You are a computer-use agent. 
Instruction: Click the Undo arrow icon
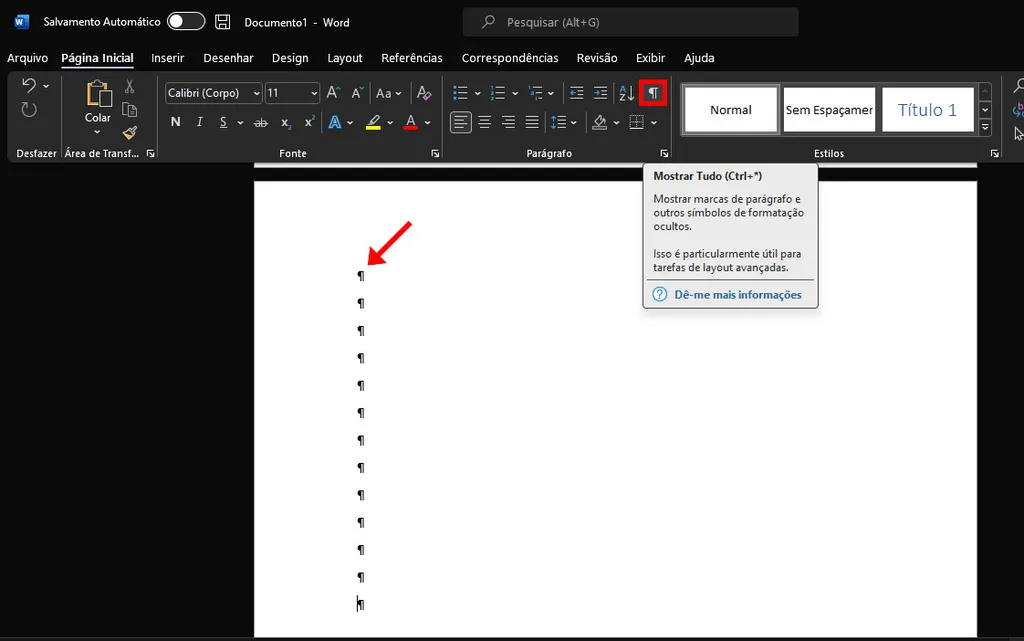tap(29, 87)
